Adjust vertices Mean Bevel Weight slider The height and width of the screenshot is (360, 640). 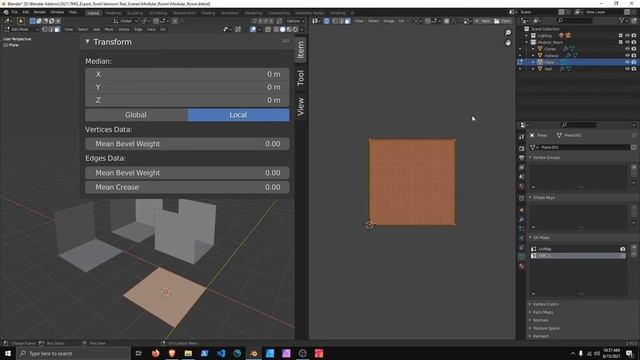(x=187, y=144)
